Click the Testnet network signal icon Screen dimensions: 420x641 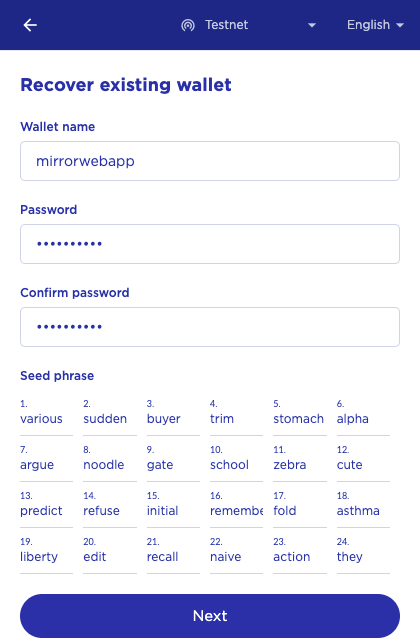[x=188, y=25]
